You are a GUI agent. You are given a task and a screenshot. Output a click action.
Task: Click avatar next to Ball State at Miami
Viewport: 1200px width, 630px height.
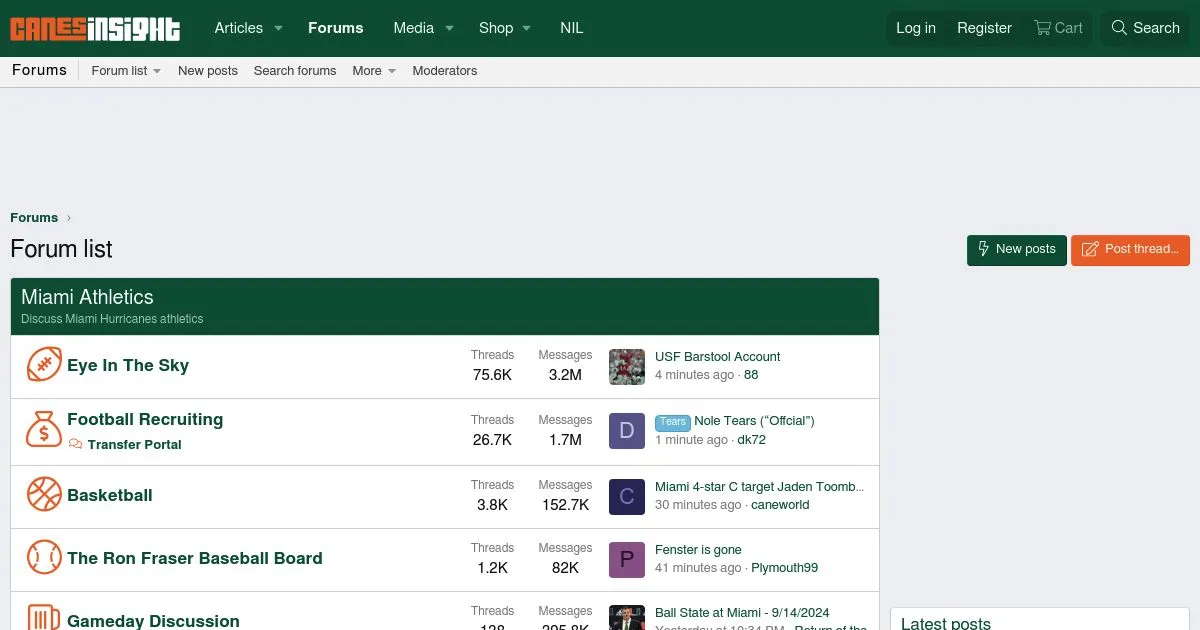click(x=627, y=617)
